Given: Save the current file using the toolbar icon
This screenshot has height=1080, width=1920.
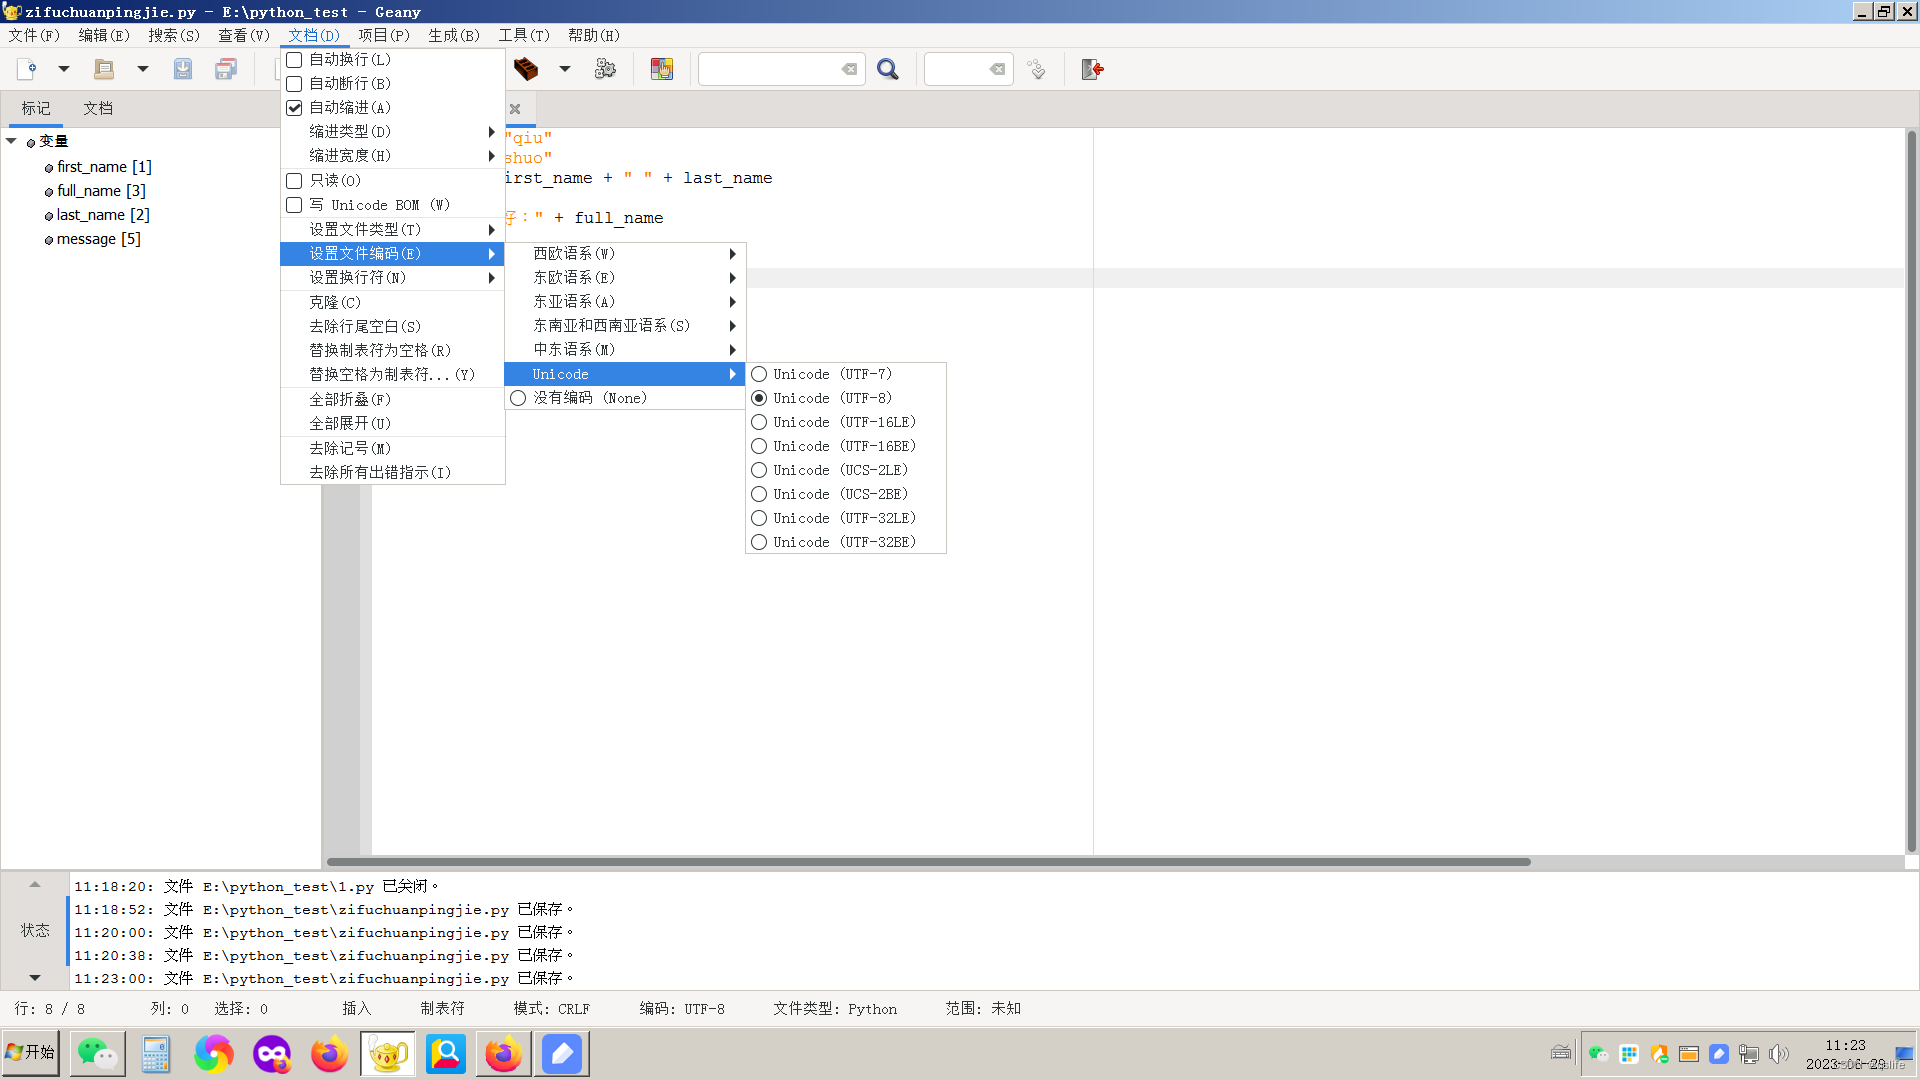Looking at the screenshot, I should [x=183, y=69].
